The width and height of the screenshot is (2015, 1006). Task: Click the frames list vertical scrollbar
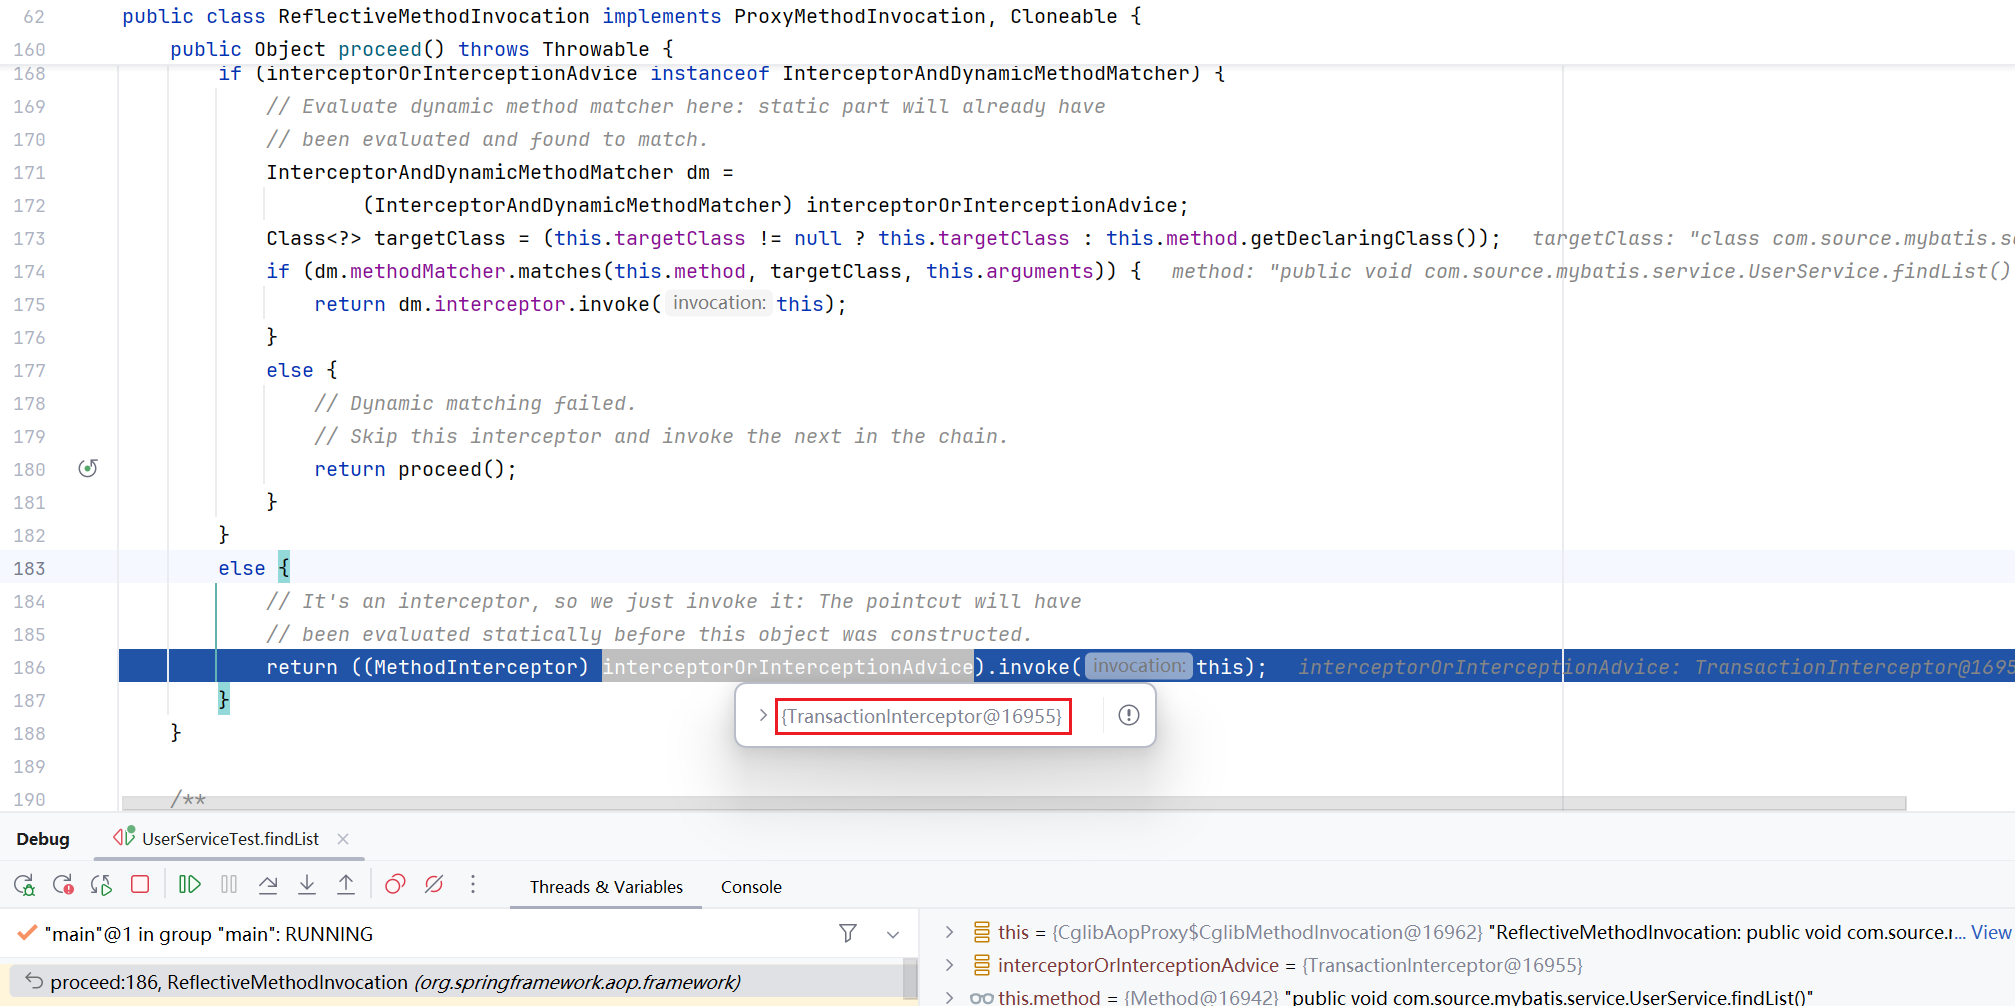pyautogui.click(x=910, y=980)
